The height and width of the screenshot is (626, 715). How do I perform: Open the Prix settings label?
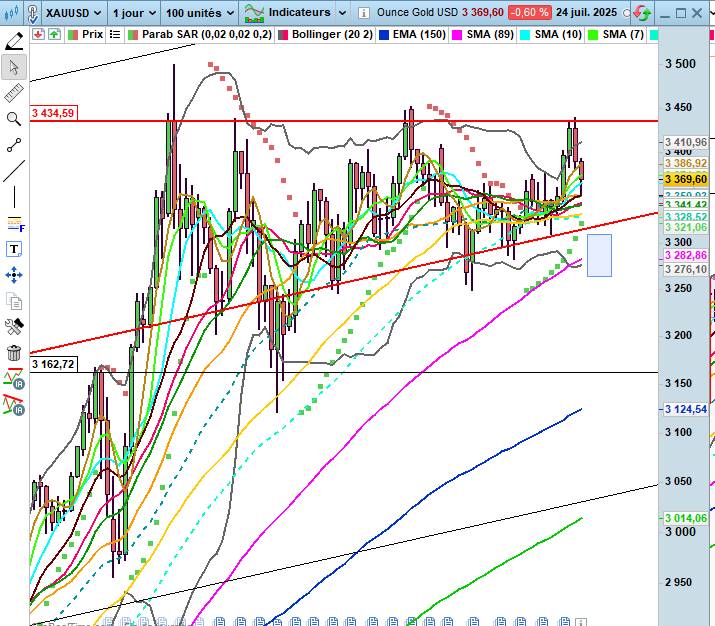click(x=93, y=34)
